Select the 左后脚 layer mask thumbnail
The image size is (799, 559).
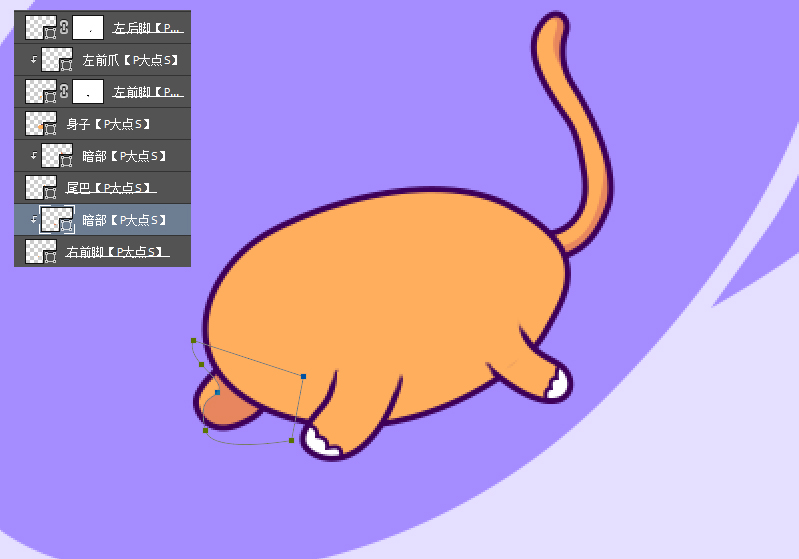click(90, 27)
